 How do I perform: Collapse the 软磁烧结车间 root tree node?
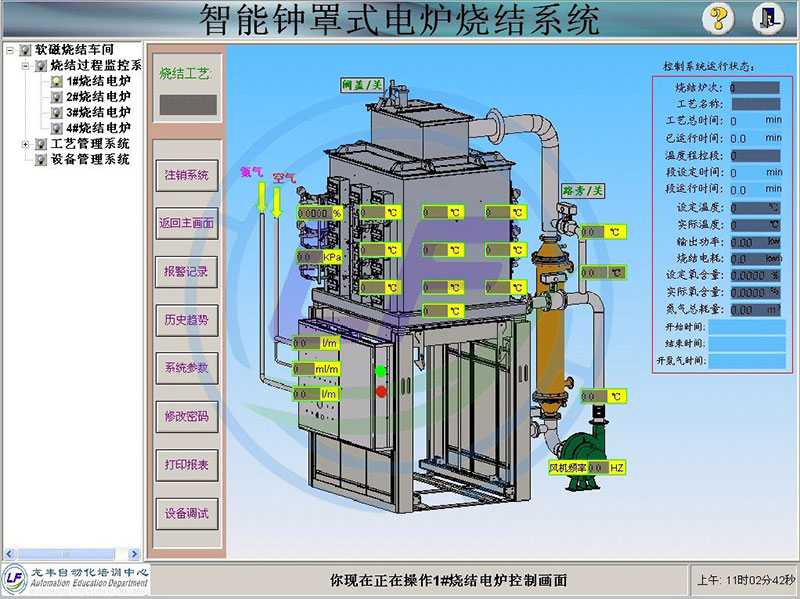pos(10,49)
